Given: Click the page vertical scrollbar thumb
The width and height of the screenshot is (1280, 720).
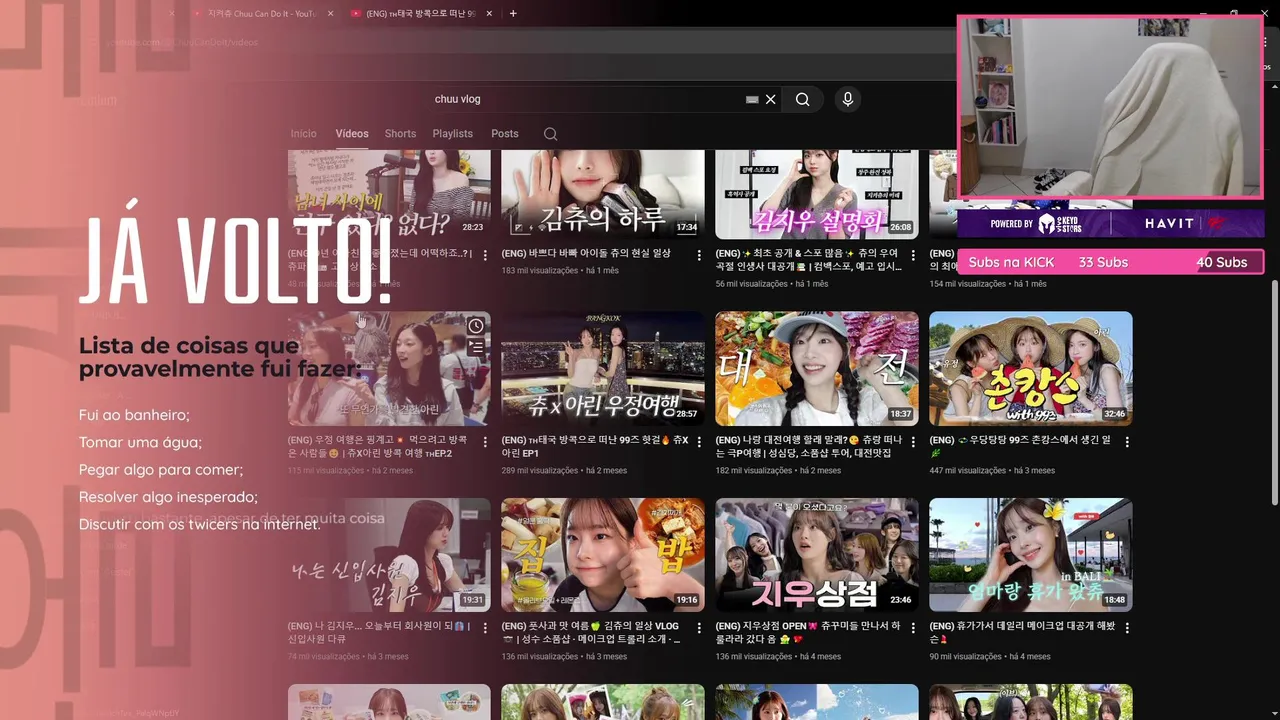Looking at the screenshot, I should pos(1273,390).
